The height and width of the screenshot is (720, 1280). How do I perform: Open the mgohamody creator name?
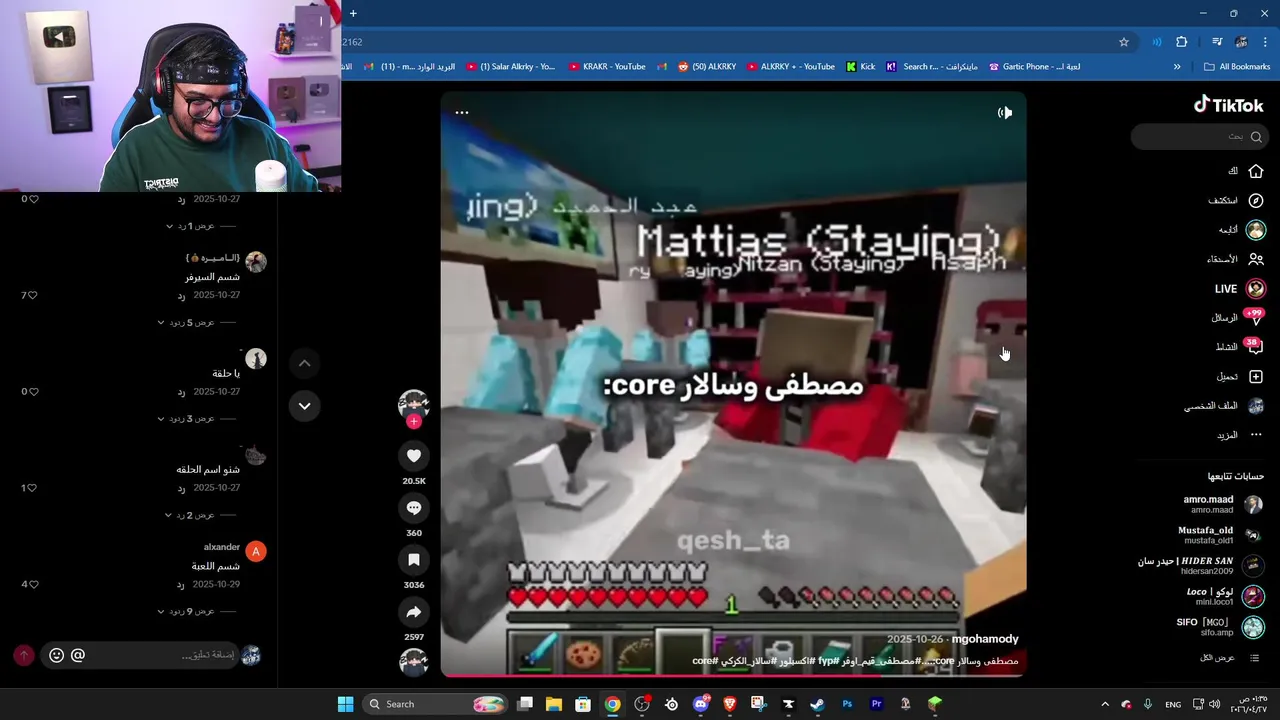tap(985, 639)
